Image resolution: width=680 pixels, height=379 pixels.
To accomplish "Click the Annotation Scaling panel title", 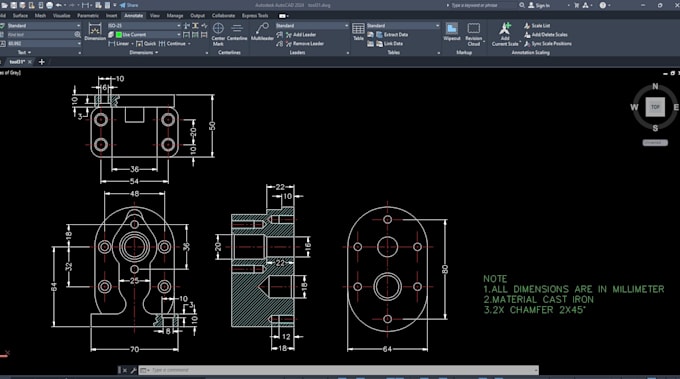I will (530, 52).
